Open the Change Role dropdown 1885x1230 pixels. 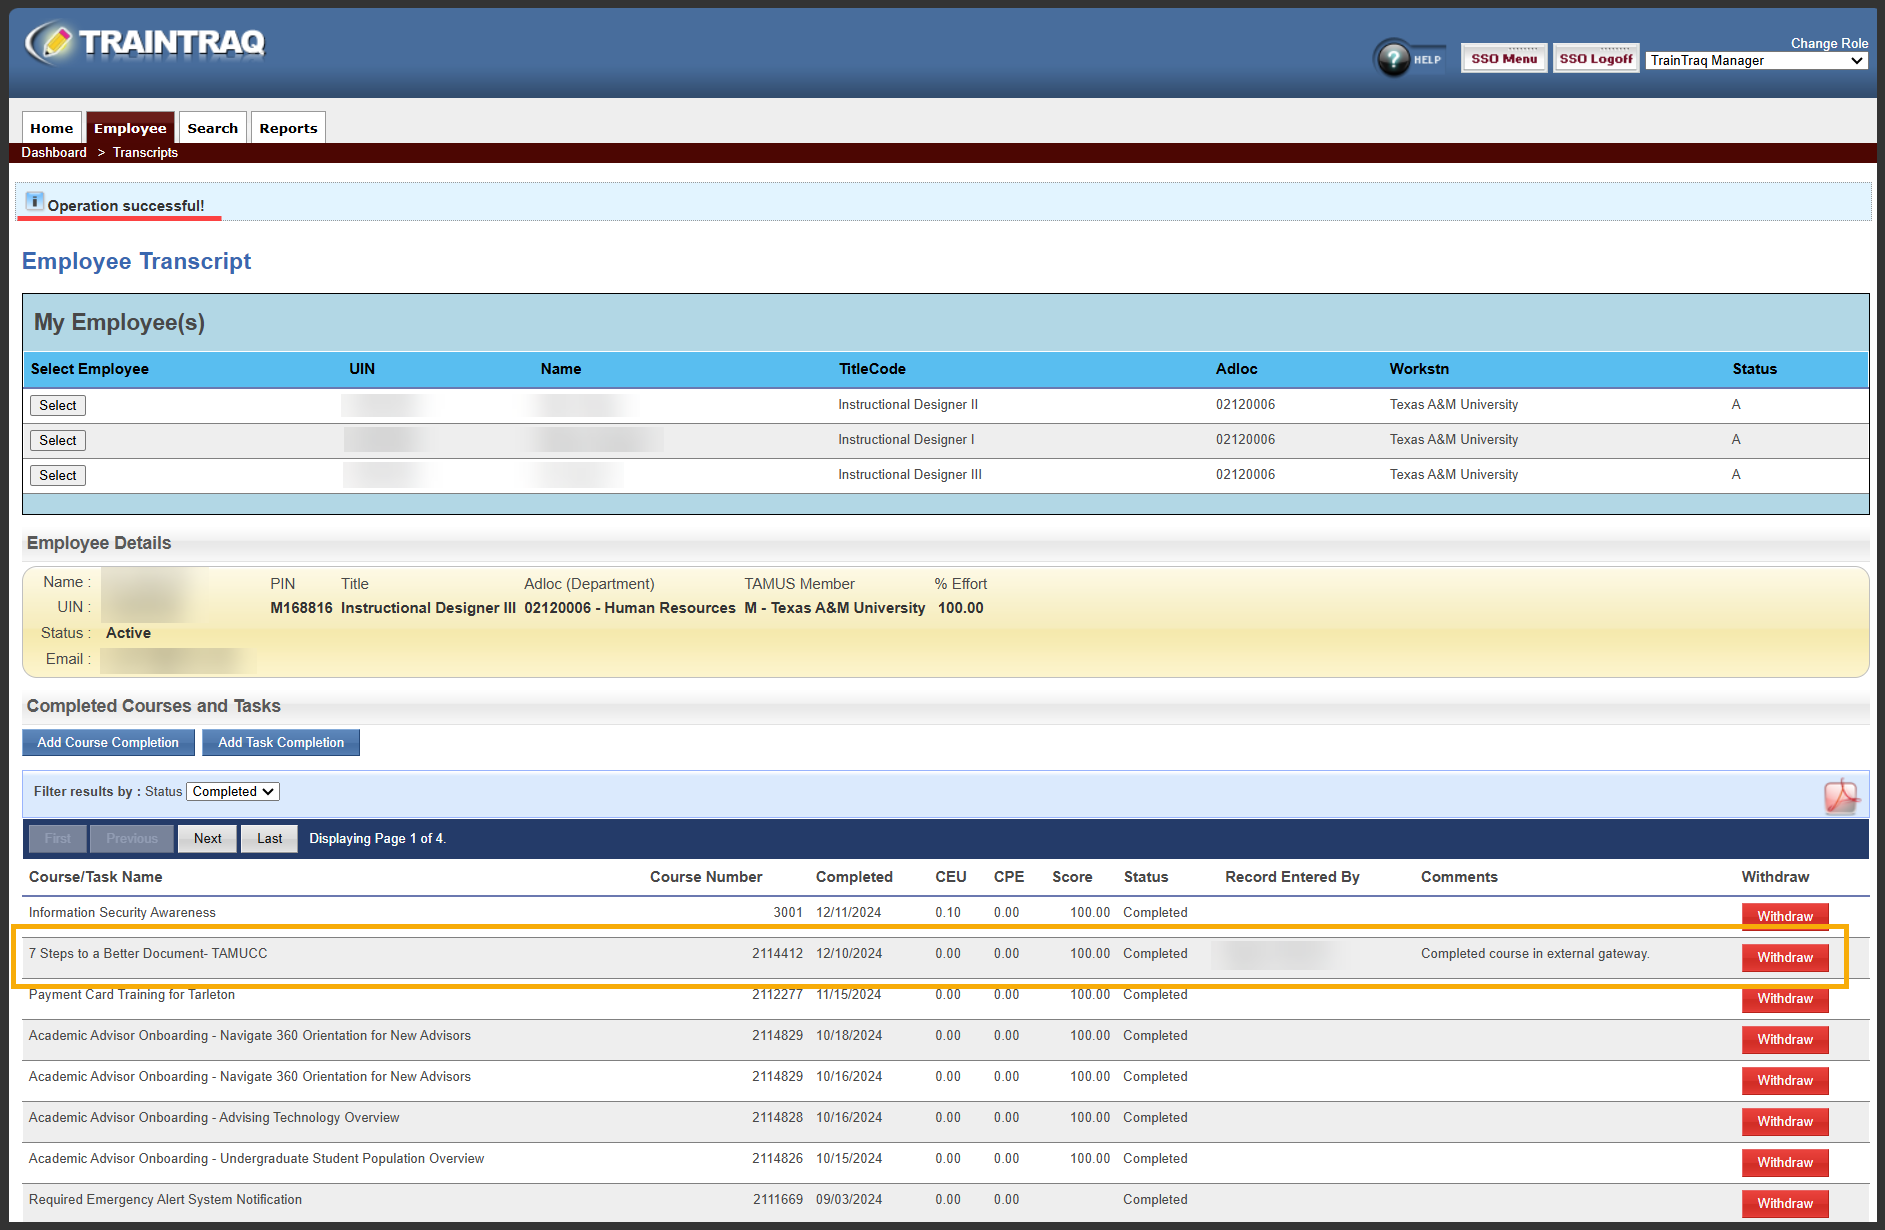(1755, 60)
